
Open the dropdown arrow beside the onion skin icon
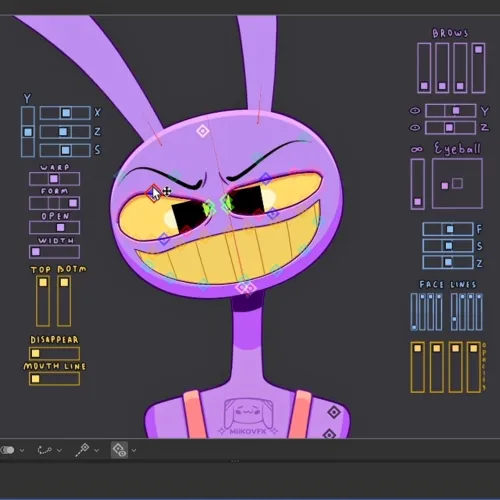pyautogui.click(x=22, y=451)
